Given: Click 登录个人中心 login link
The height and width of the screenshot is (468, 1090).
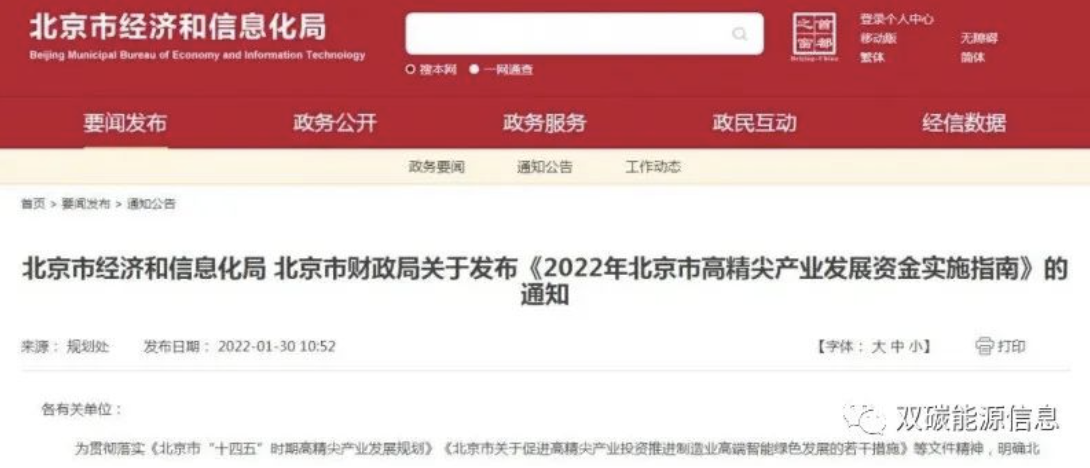Looking at the screenshot, I should pos(897,19).
